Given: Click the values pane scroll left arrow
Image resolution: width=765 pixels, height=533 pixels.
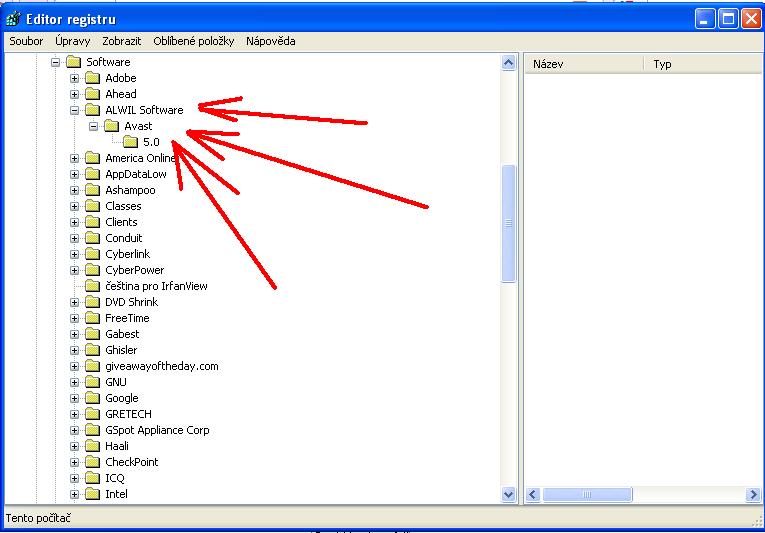Looking at the screenshot, I should tap(532, 495).
